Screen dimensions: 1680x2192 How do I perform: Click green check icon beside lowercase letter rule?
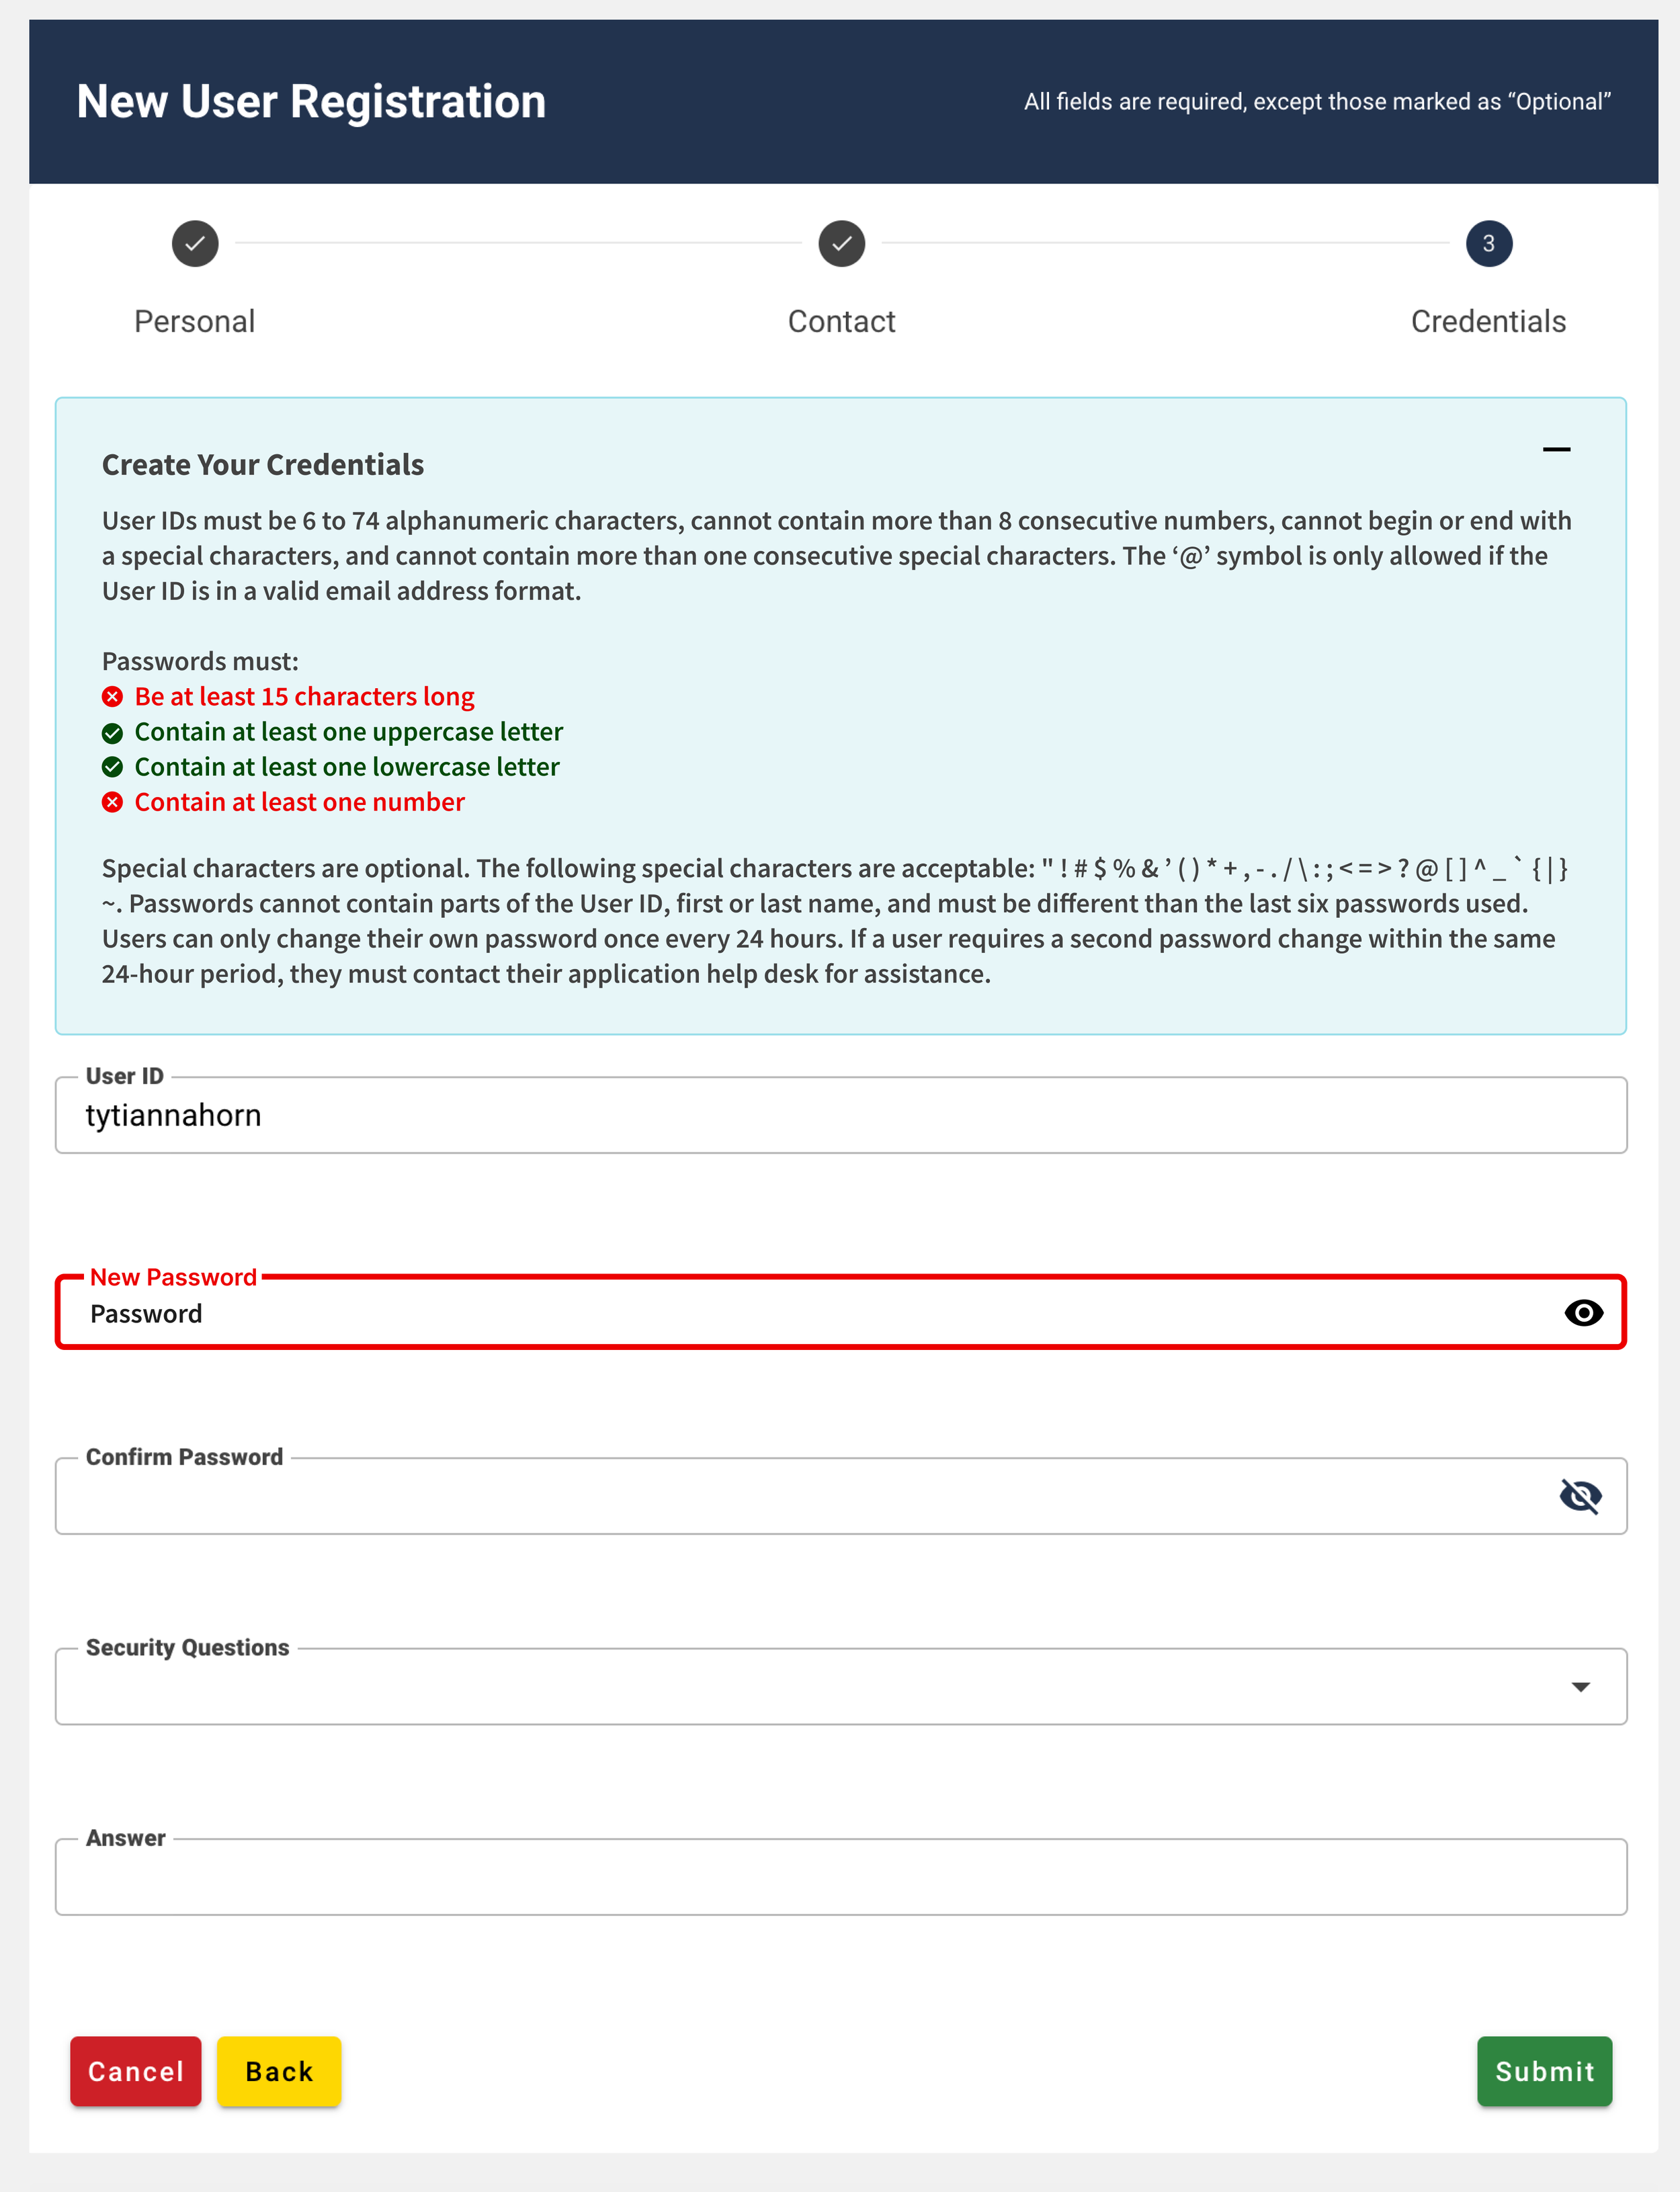[113, 767]
